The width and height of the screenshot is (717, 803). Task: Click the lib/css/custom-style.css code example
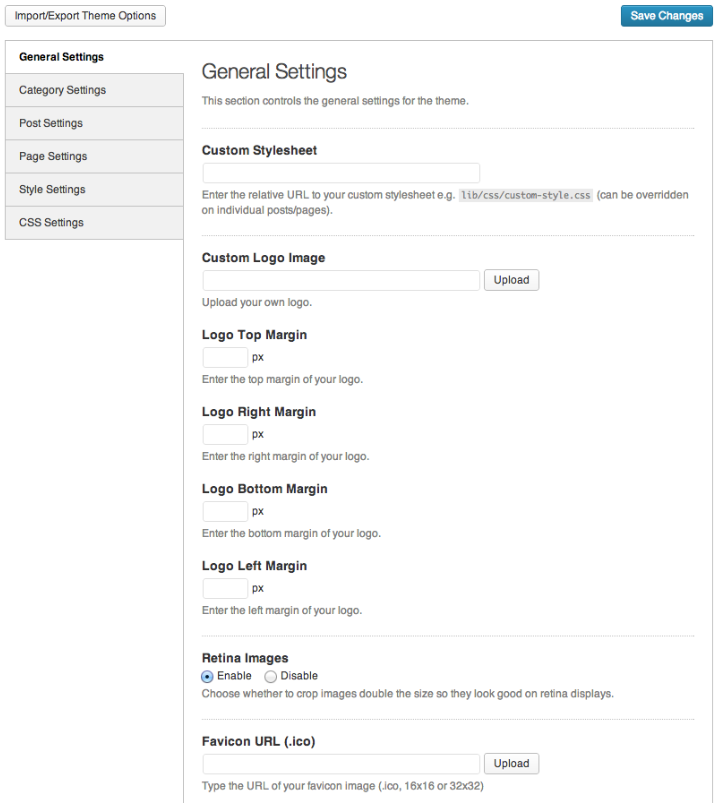point(525,195)
